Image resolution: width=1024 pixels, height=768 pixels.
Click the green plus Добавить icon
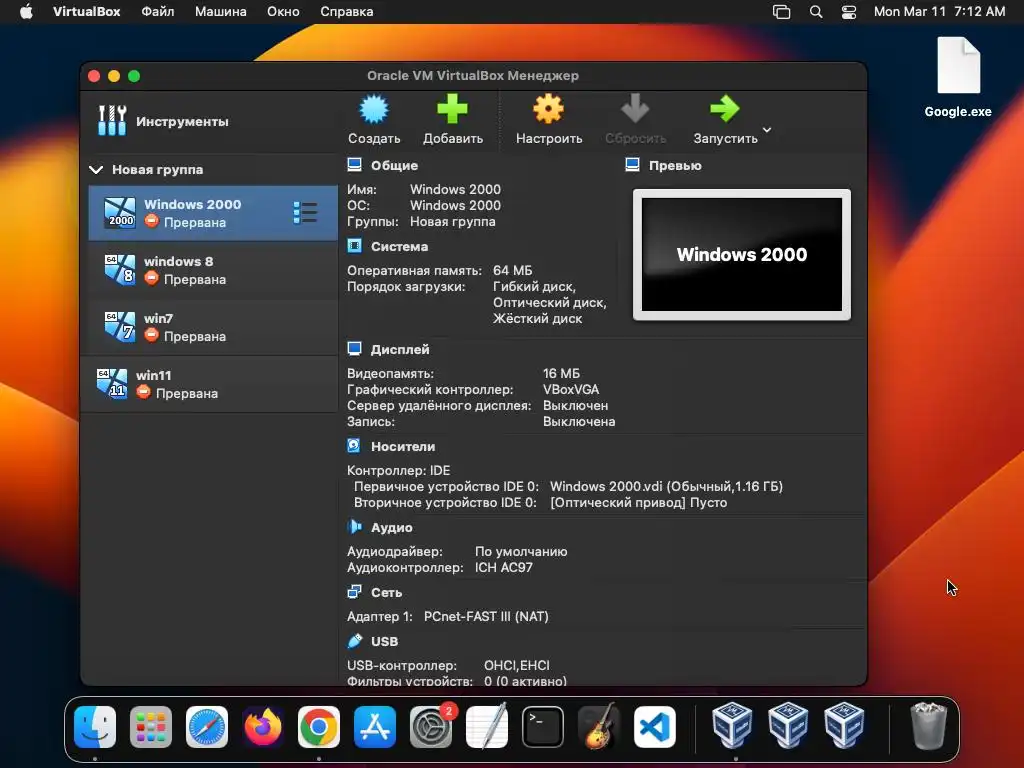coord(452,109)
